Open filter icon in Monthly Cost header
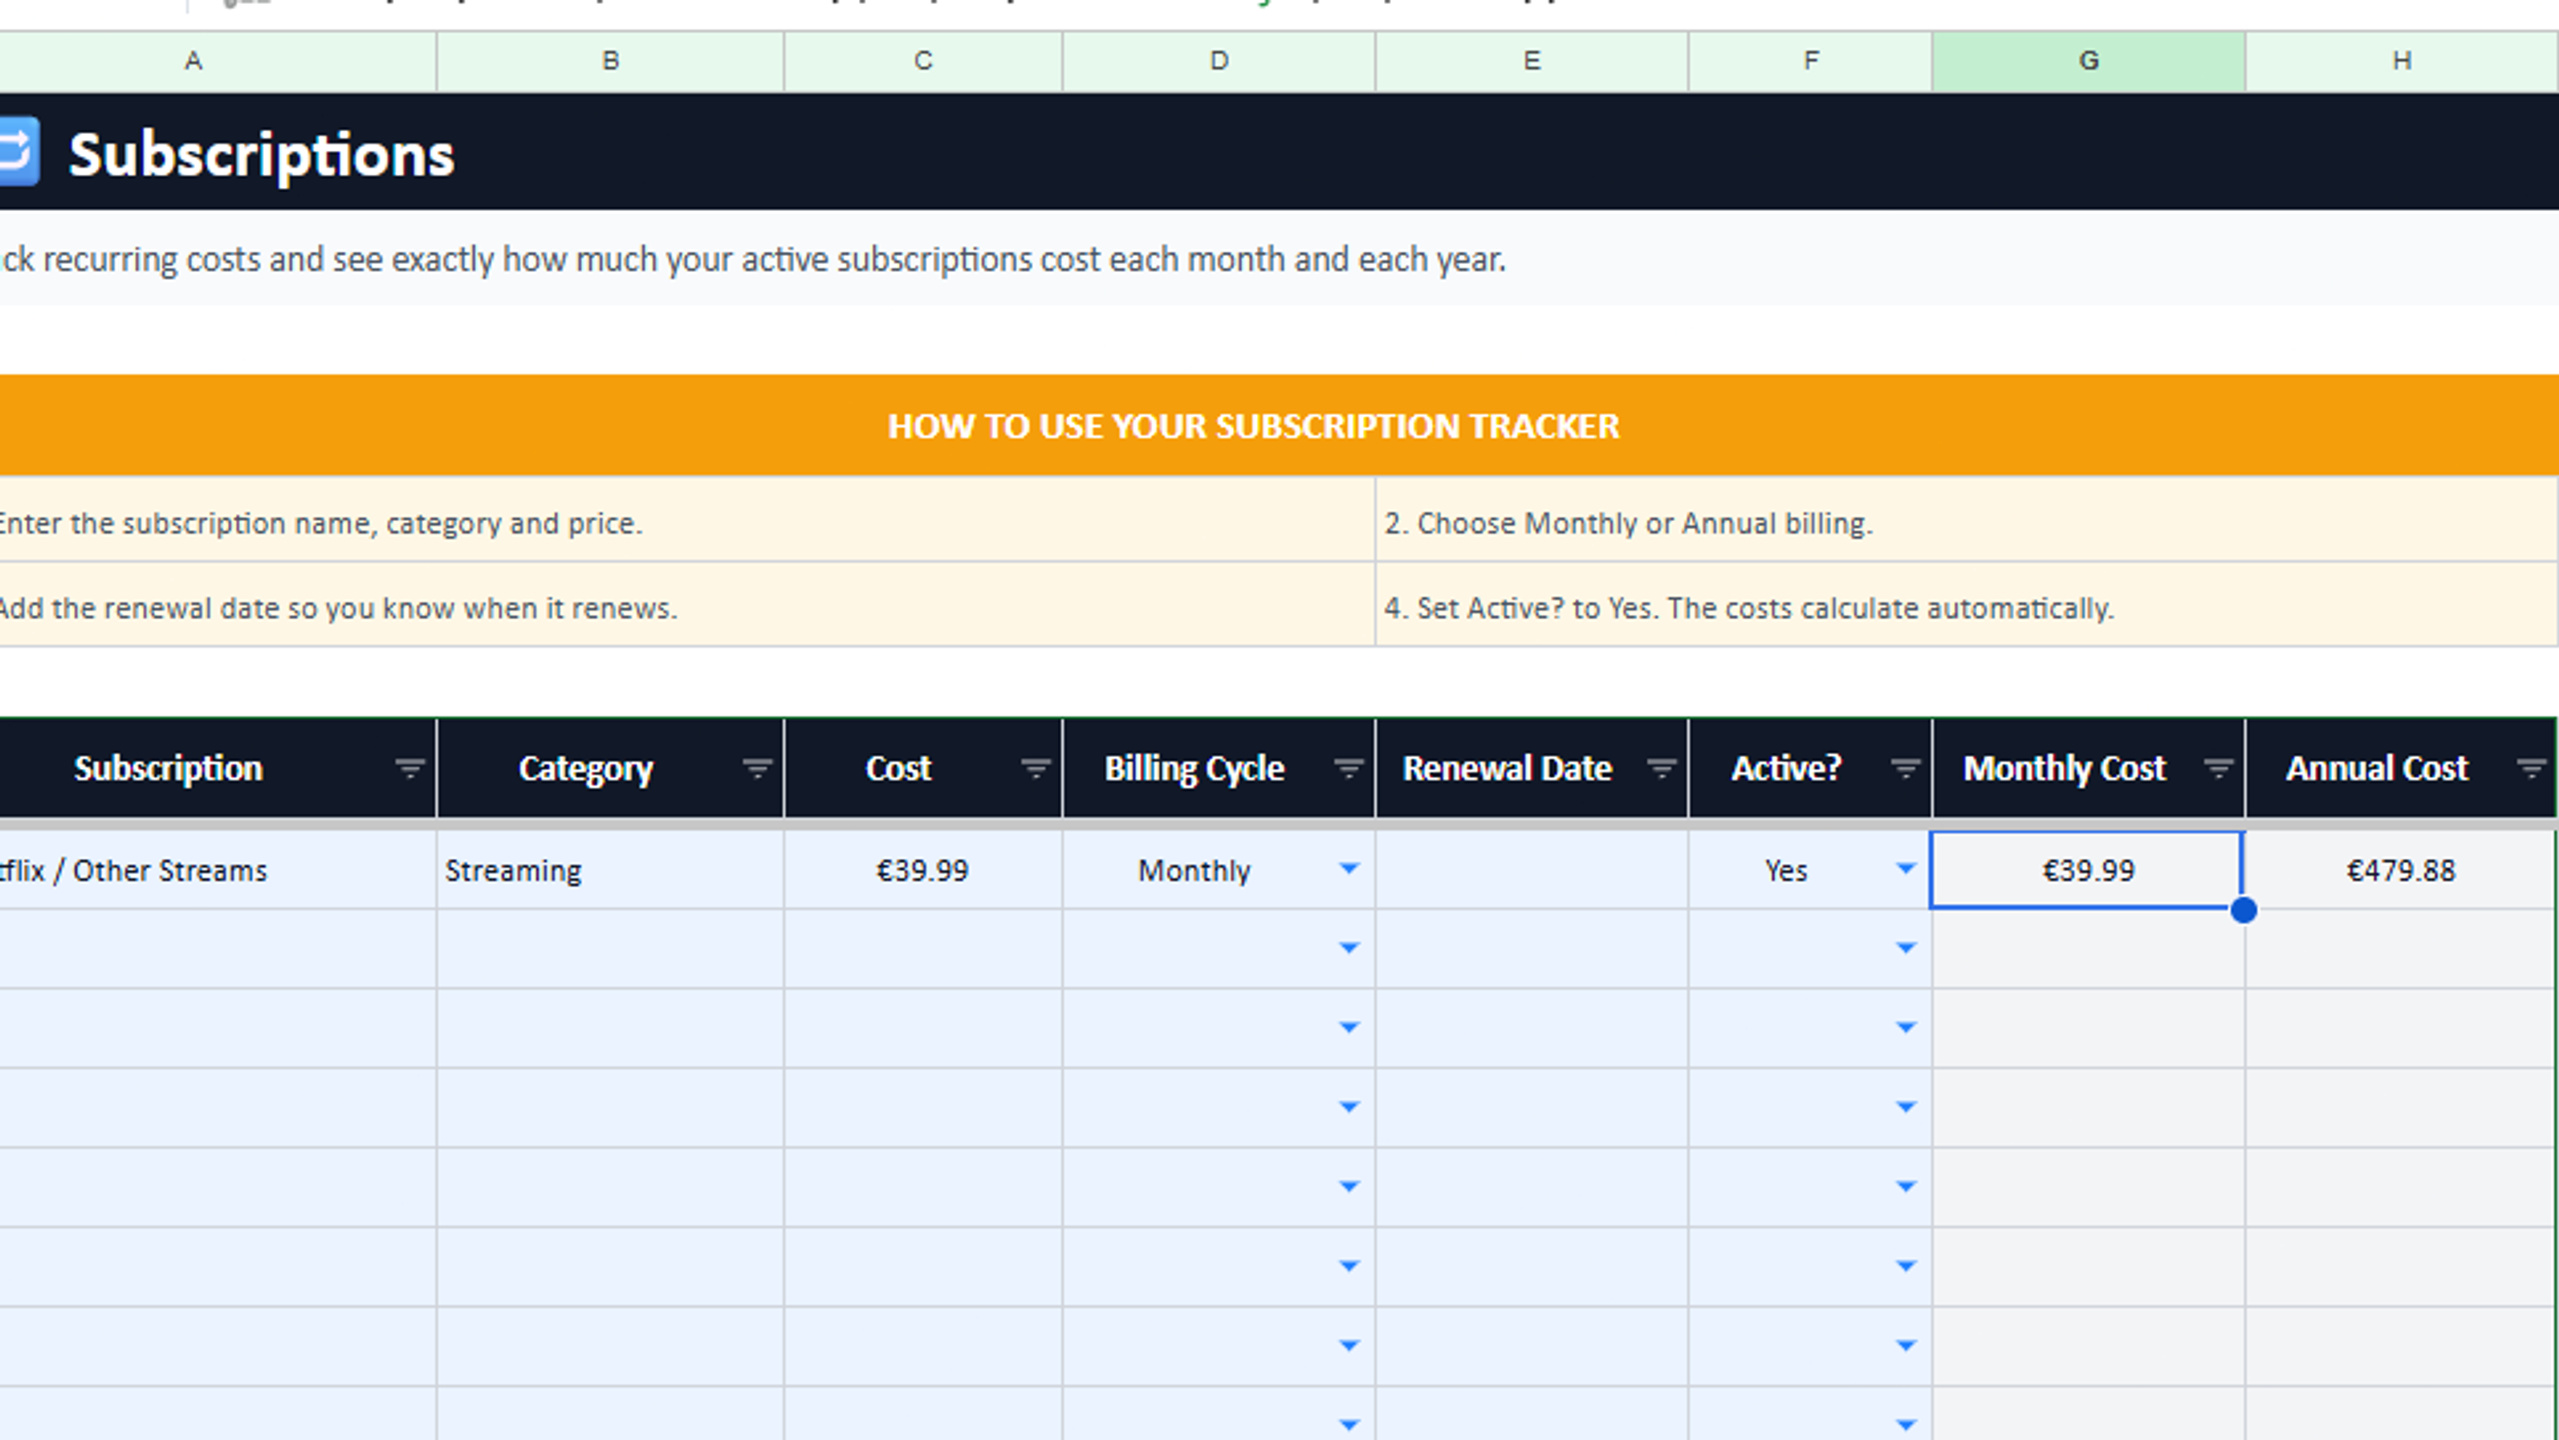This screenshot has height=1440, width=2559. point(2218,768)
